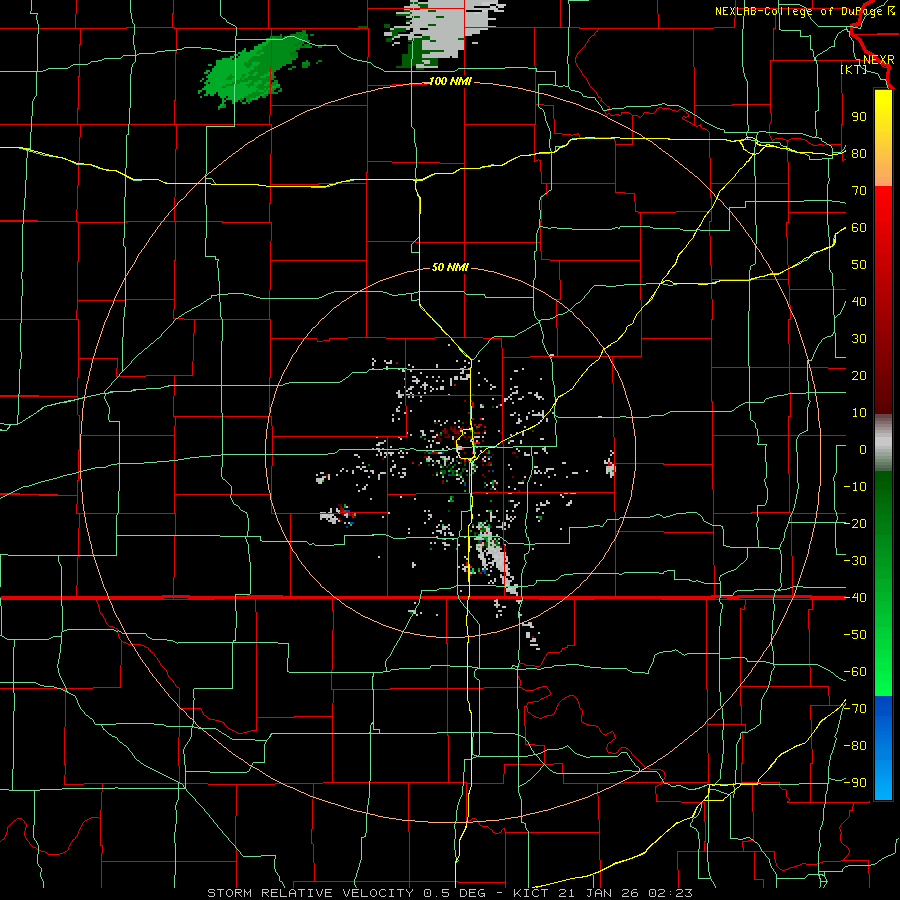Click the Storm Relative Velocity caption text

[x=449, y=893]
